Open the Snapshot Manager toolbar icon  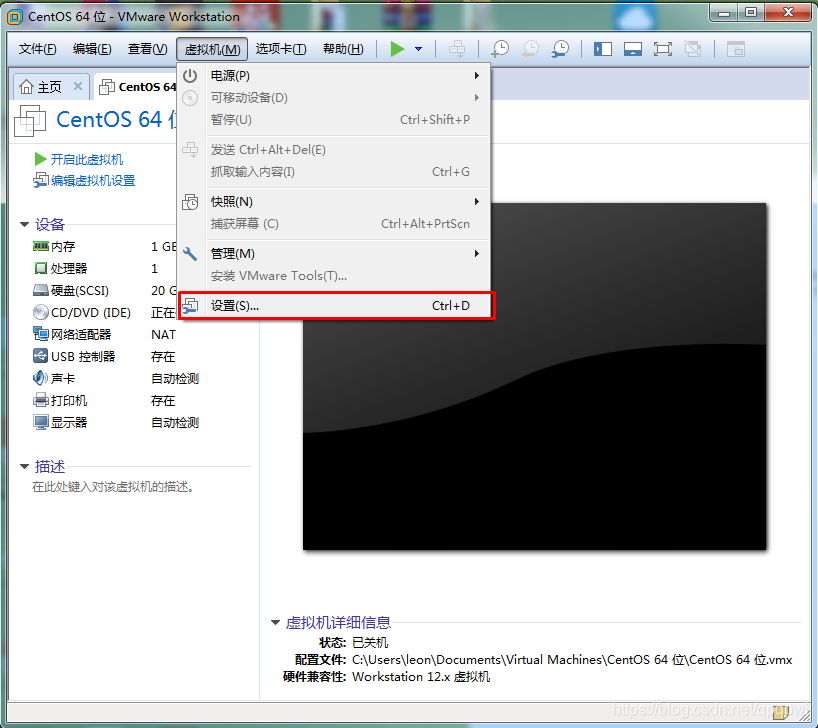tap(560, 49)
